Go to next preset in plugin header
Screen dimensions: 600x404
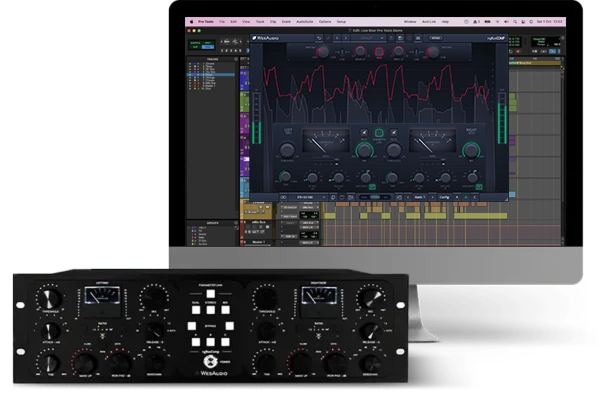pos(346,38)
